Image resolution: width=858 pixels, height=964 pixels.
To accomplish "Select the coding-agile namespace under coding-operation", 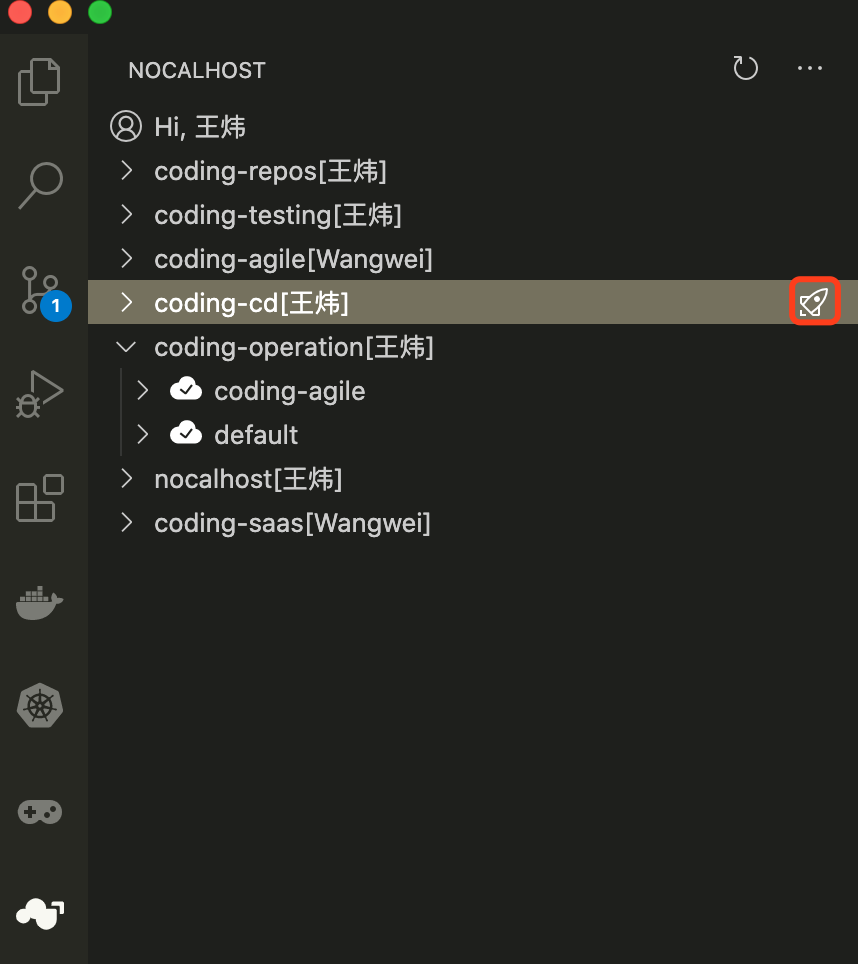I will tap(289, 391).
